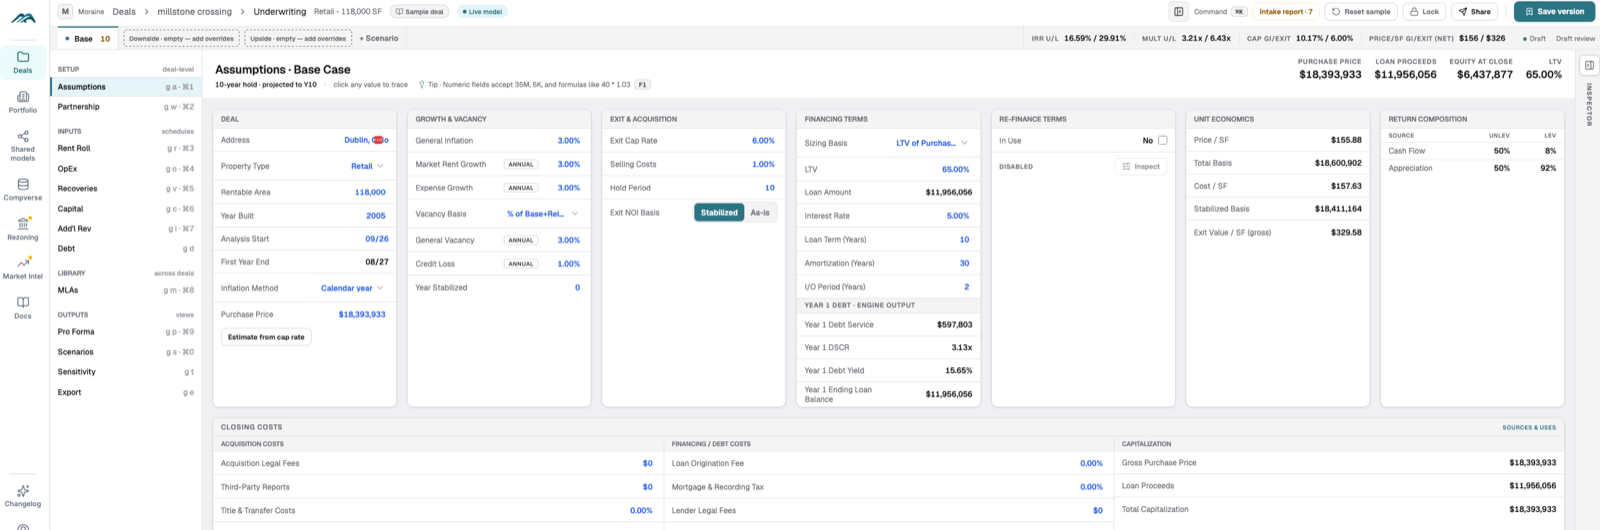Click Reset sample button
Screen dimensions: 1600x530
(x=1361, y=12)
